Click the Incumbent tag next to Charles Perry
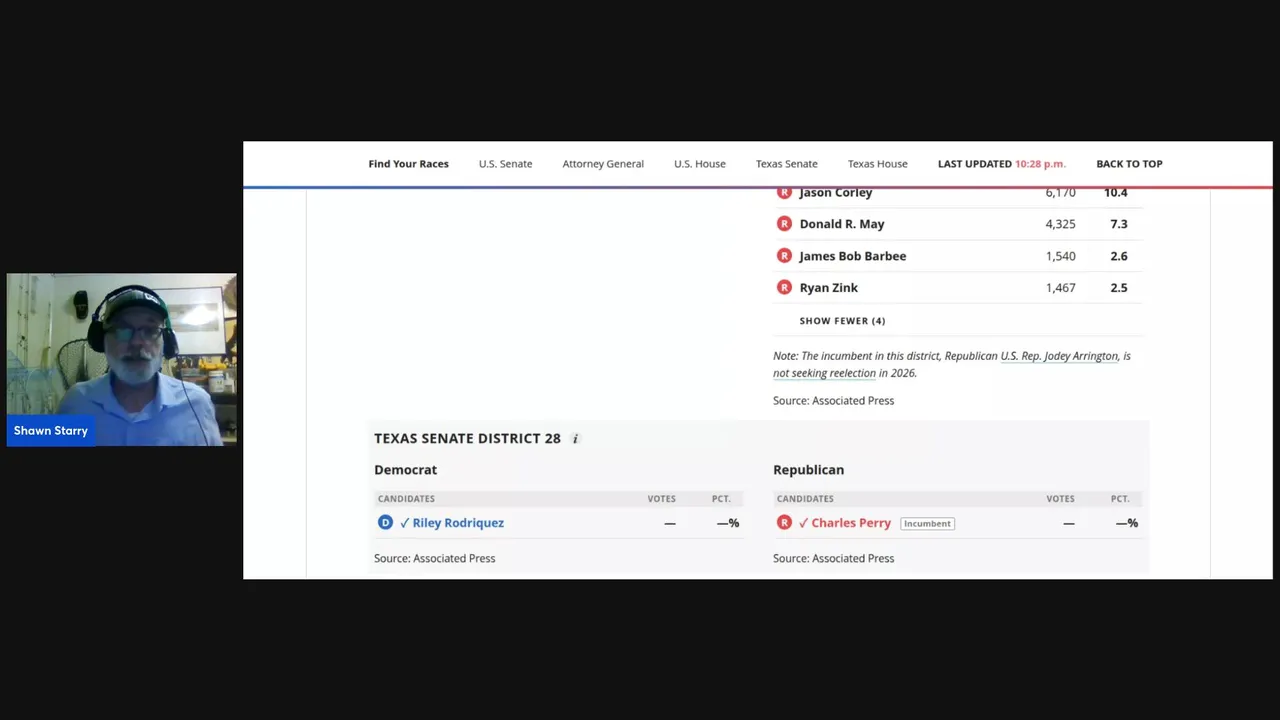Image resolution: width=1280 pixels, height=720 pixels. tap(927, 523)
